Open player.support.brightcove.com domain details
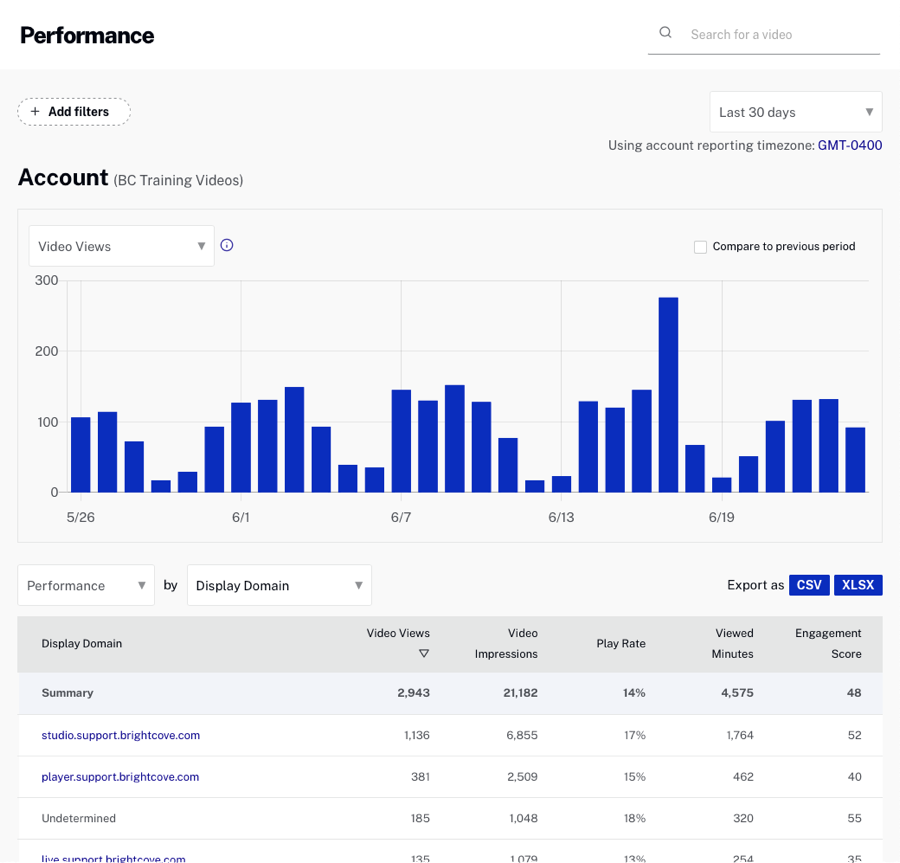900x863 pixels. click(120, 777)
